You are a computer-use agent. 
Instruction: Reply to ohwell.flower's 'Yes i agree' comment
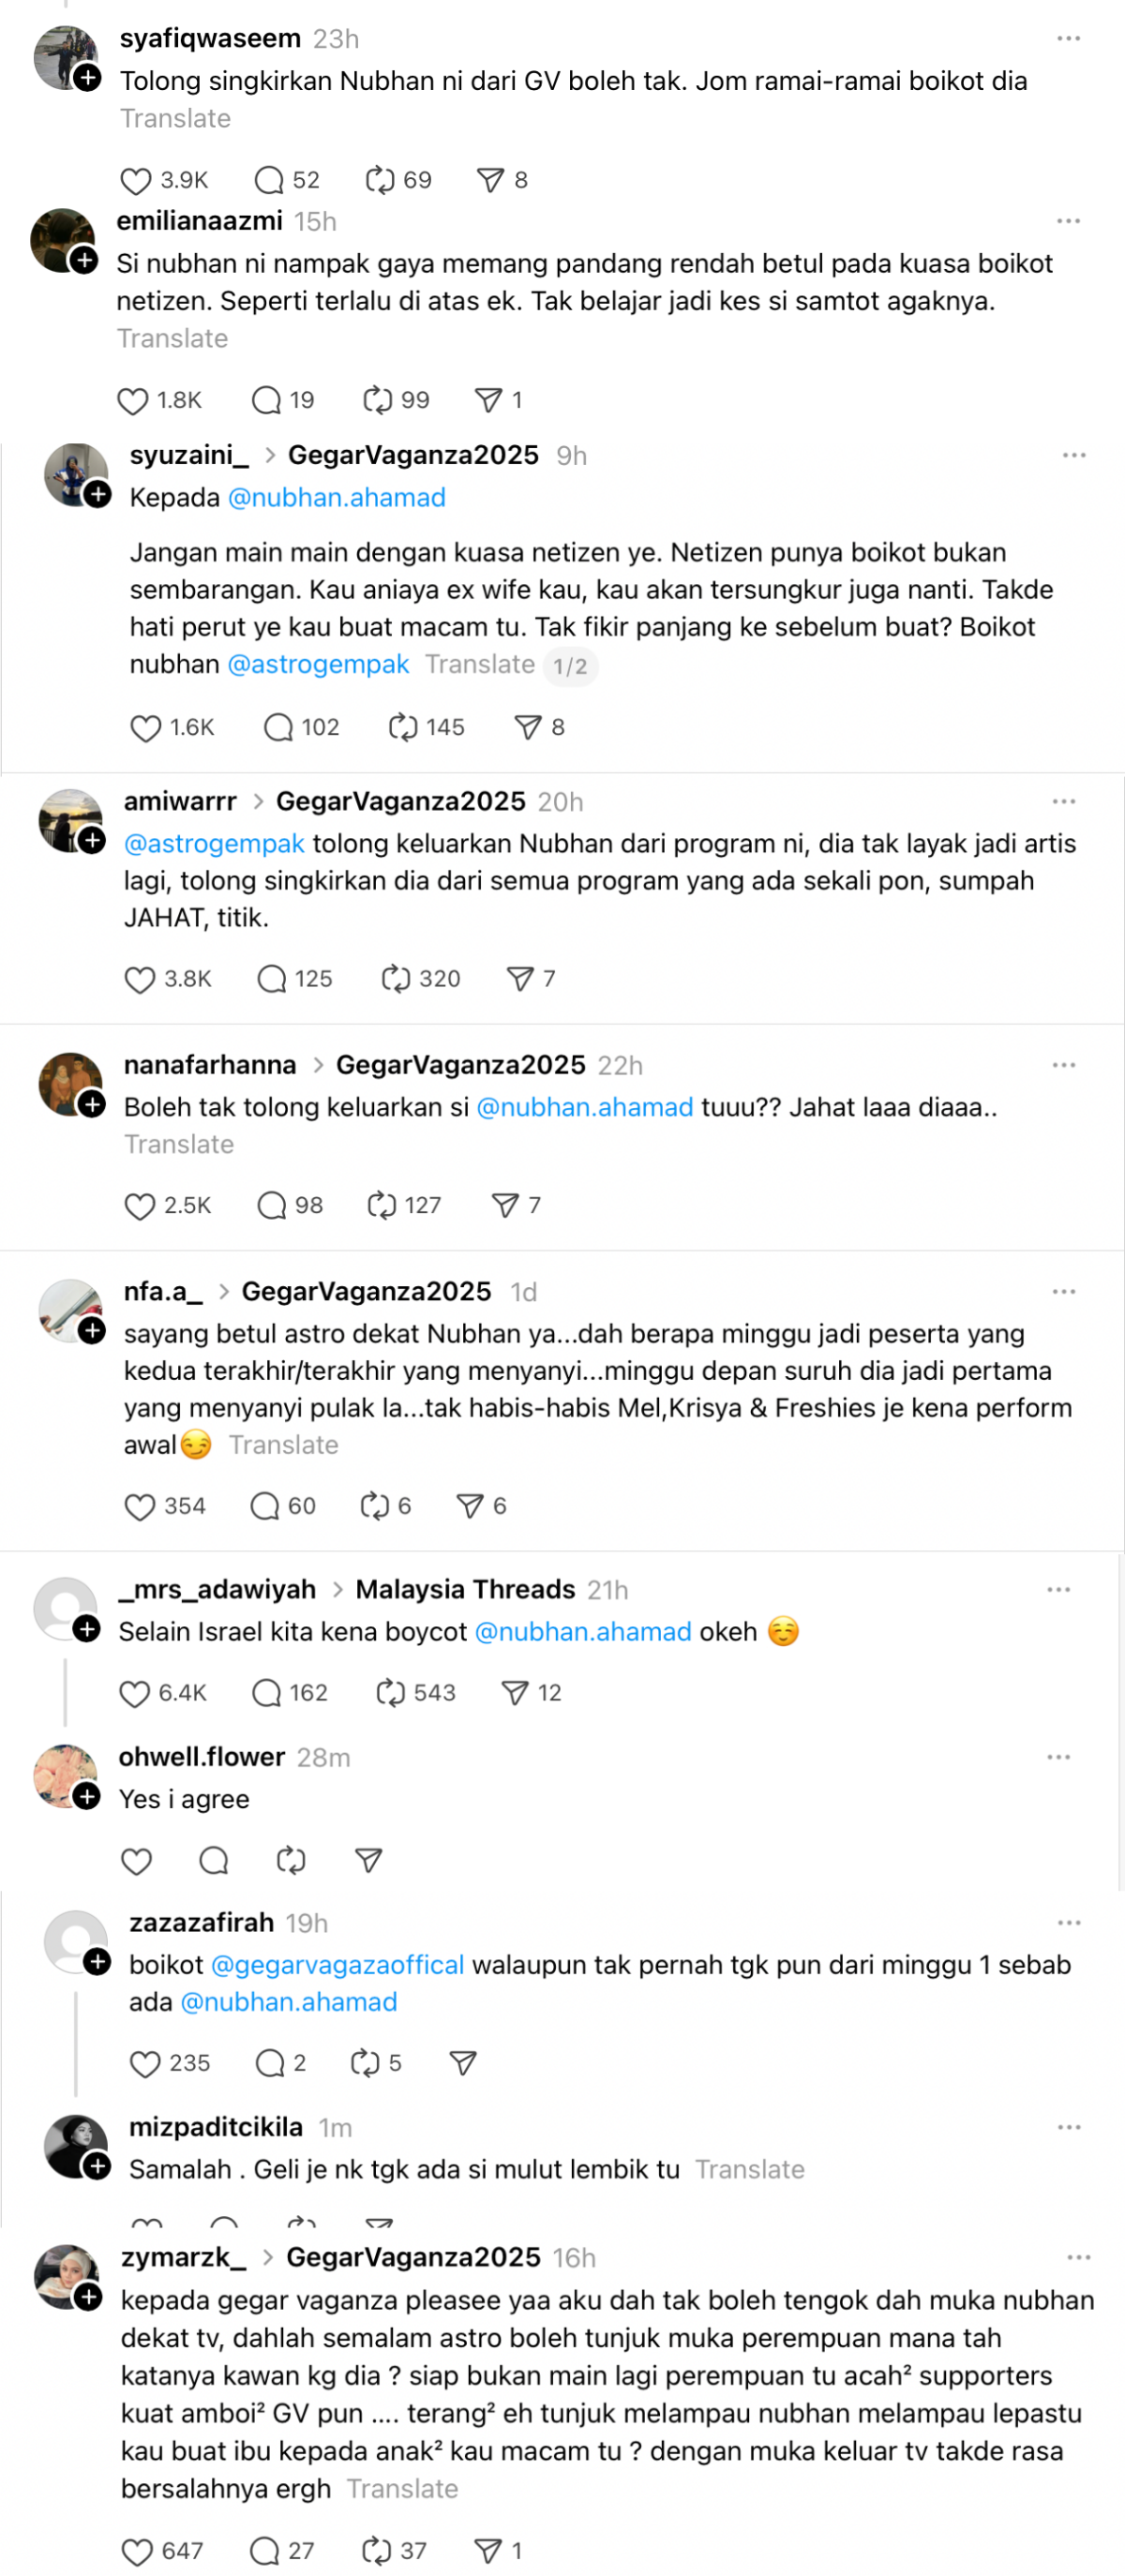213,1861
